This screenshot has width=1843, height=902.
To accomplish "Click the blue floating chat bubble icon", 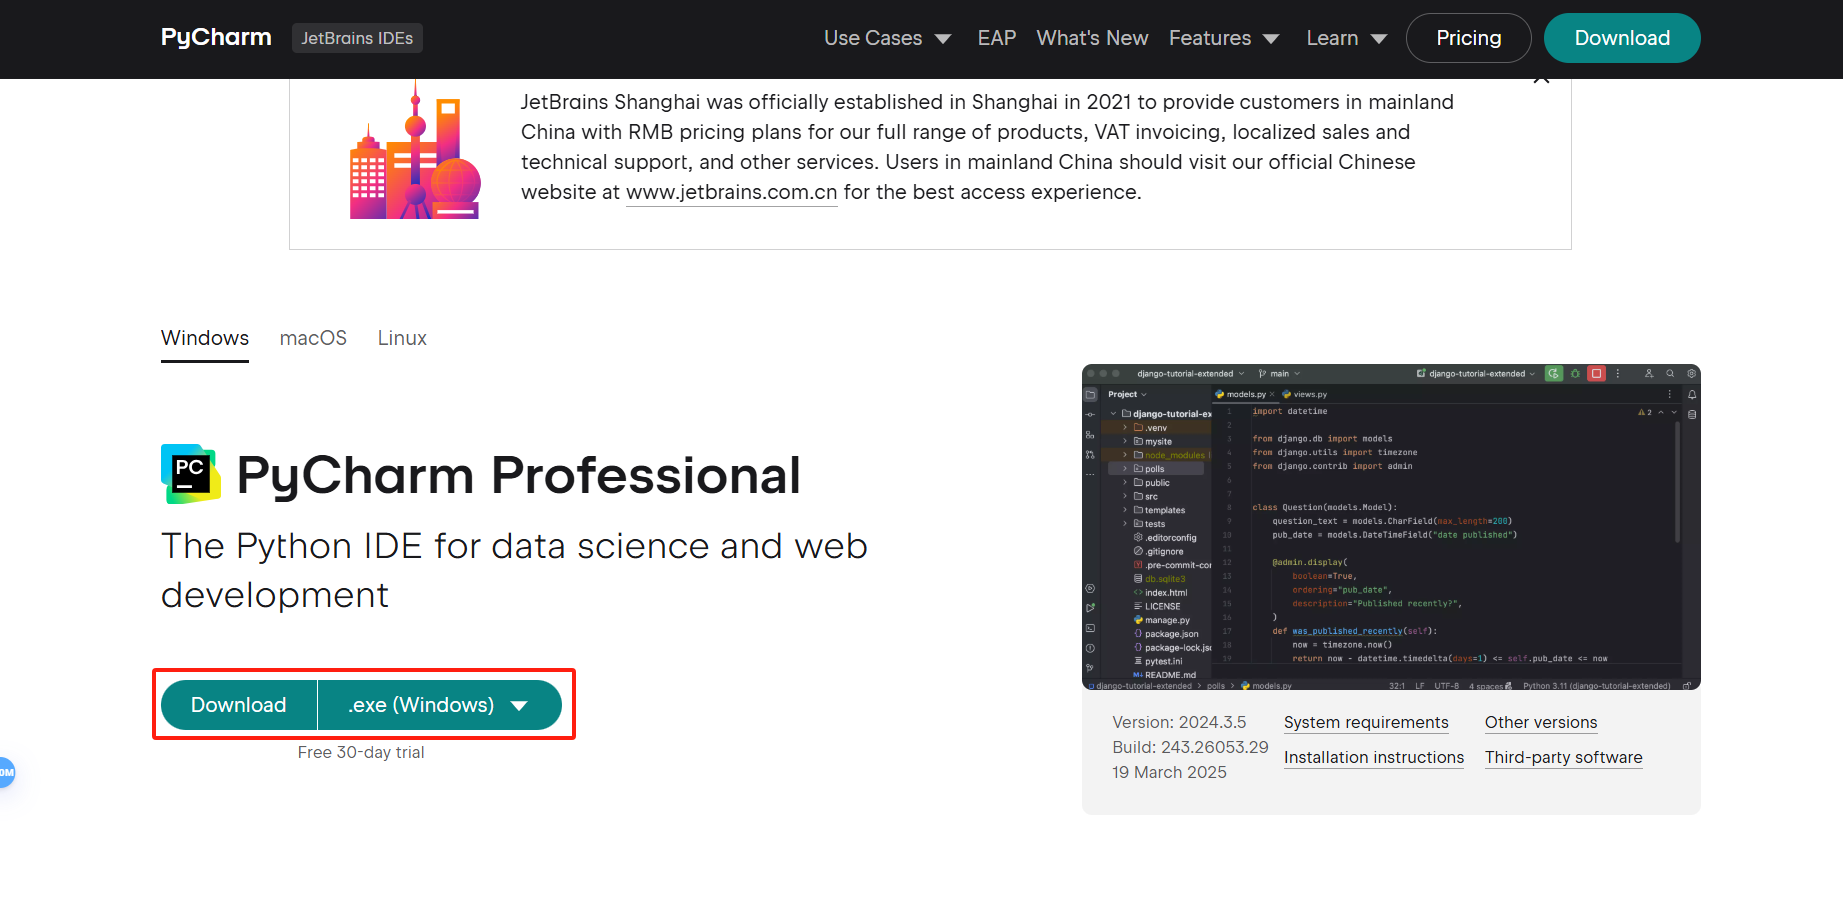I will [6, 772].
